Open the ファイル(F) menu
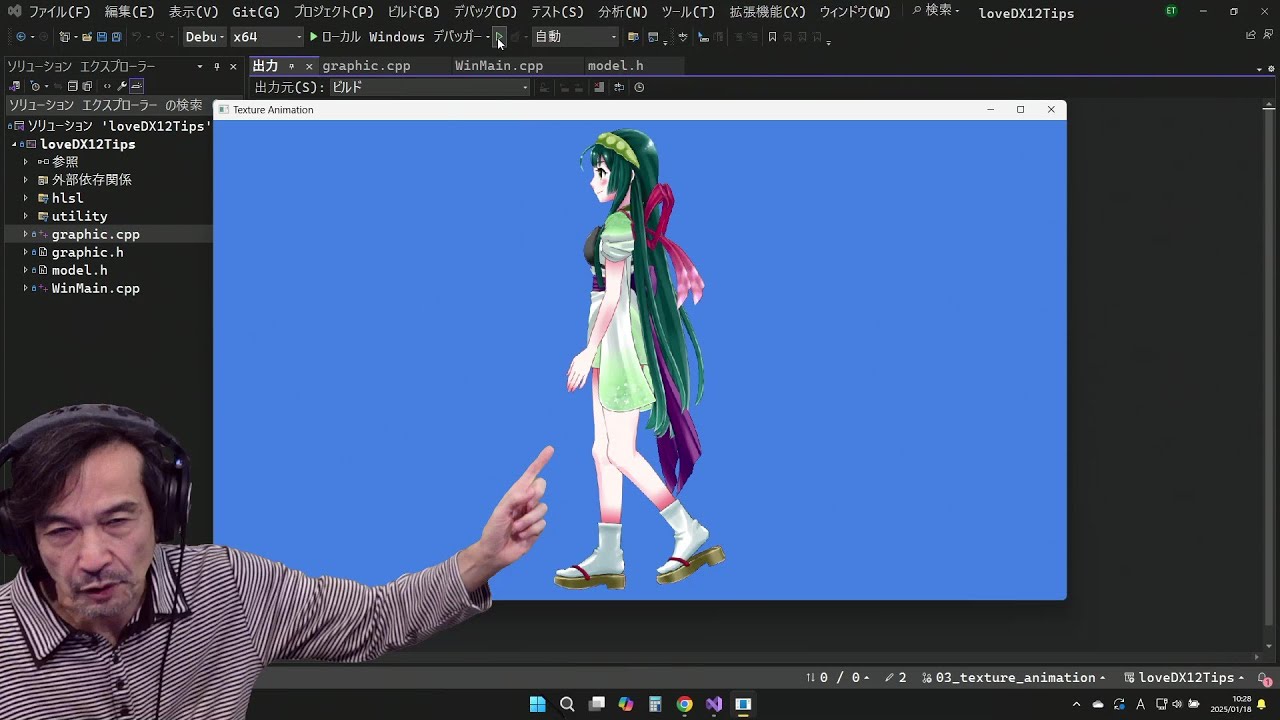The height and width of the screenshot is (720, 1280). click(59, 12)
